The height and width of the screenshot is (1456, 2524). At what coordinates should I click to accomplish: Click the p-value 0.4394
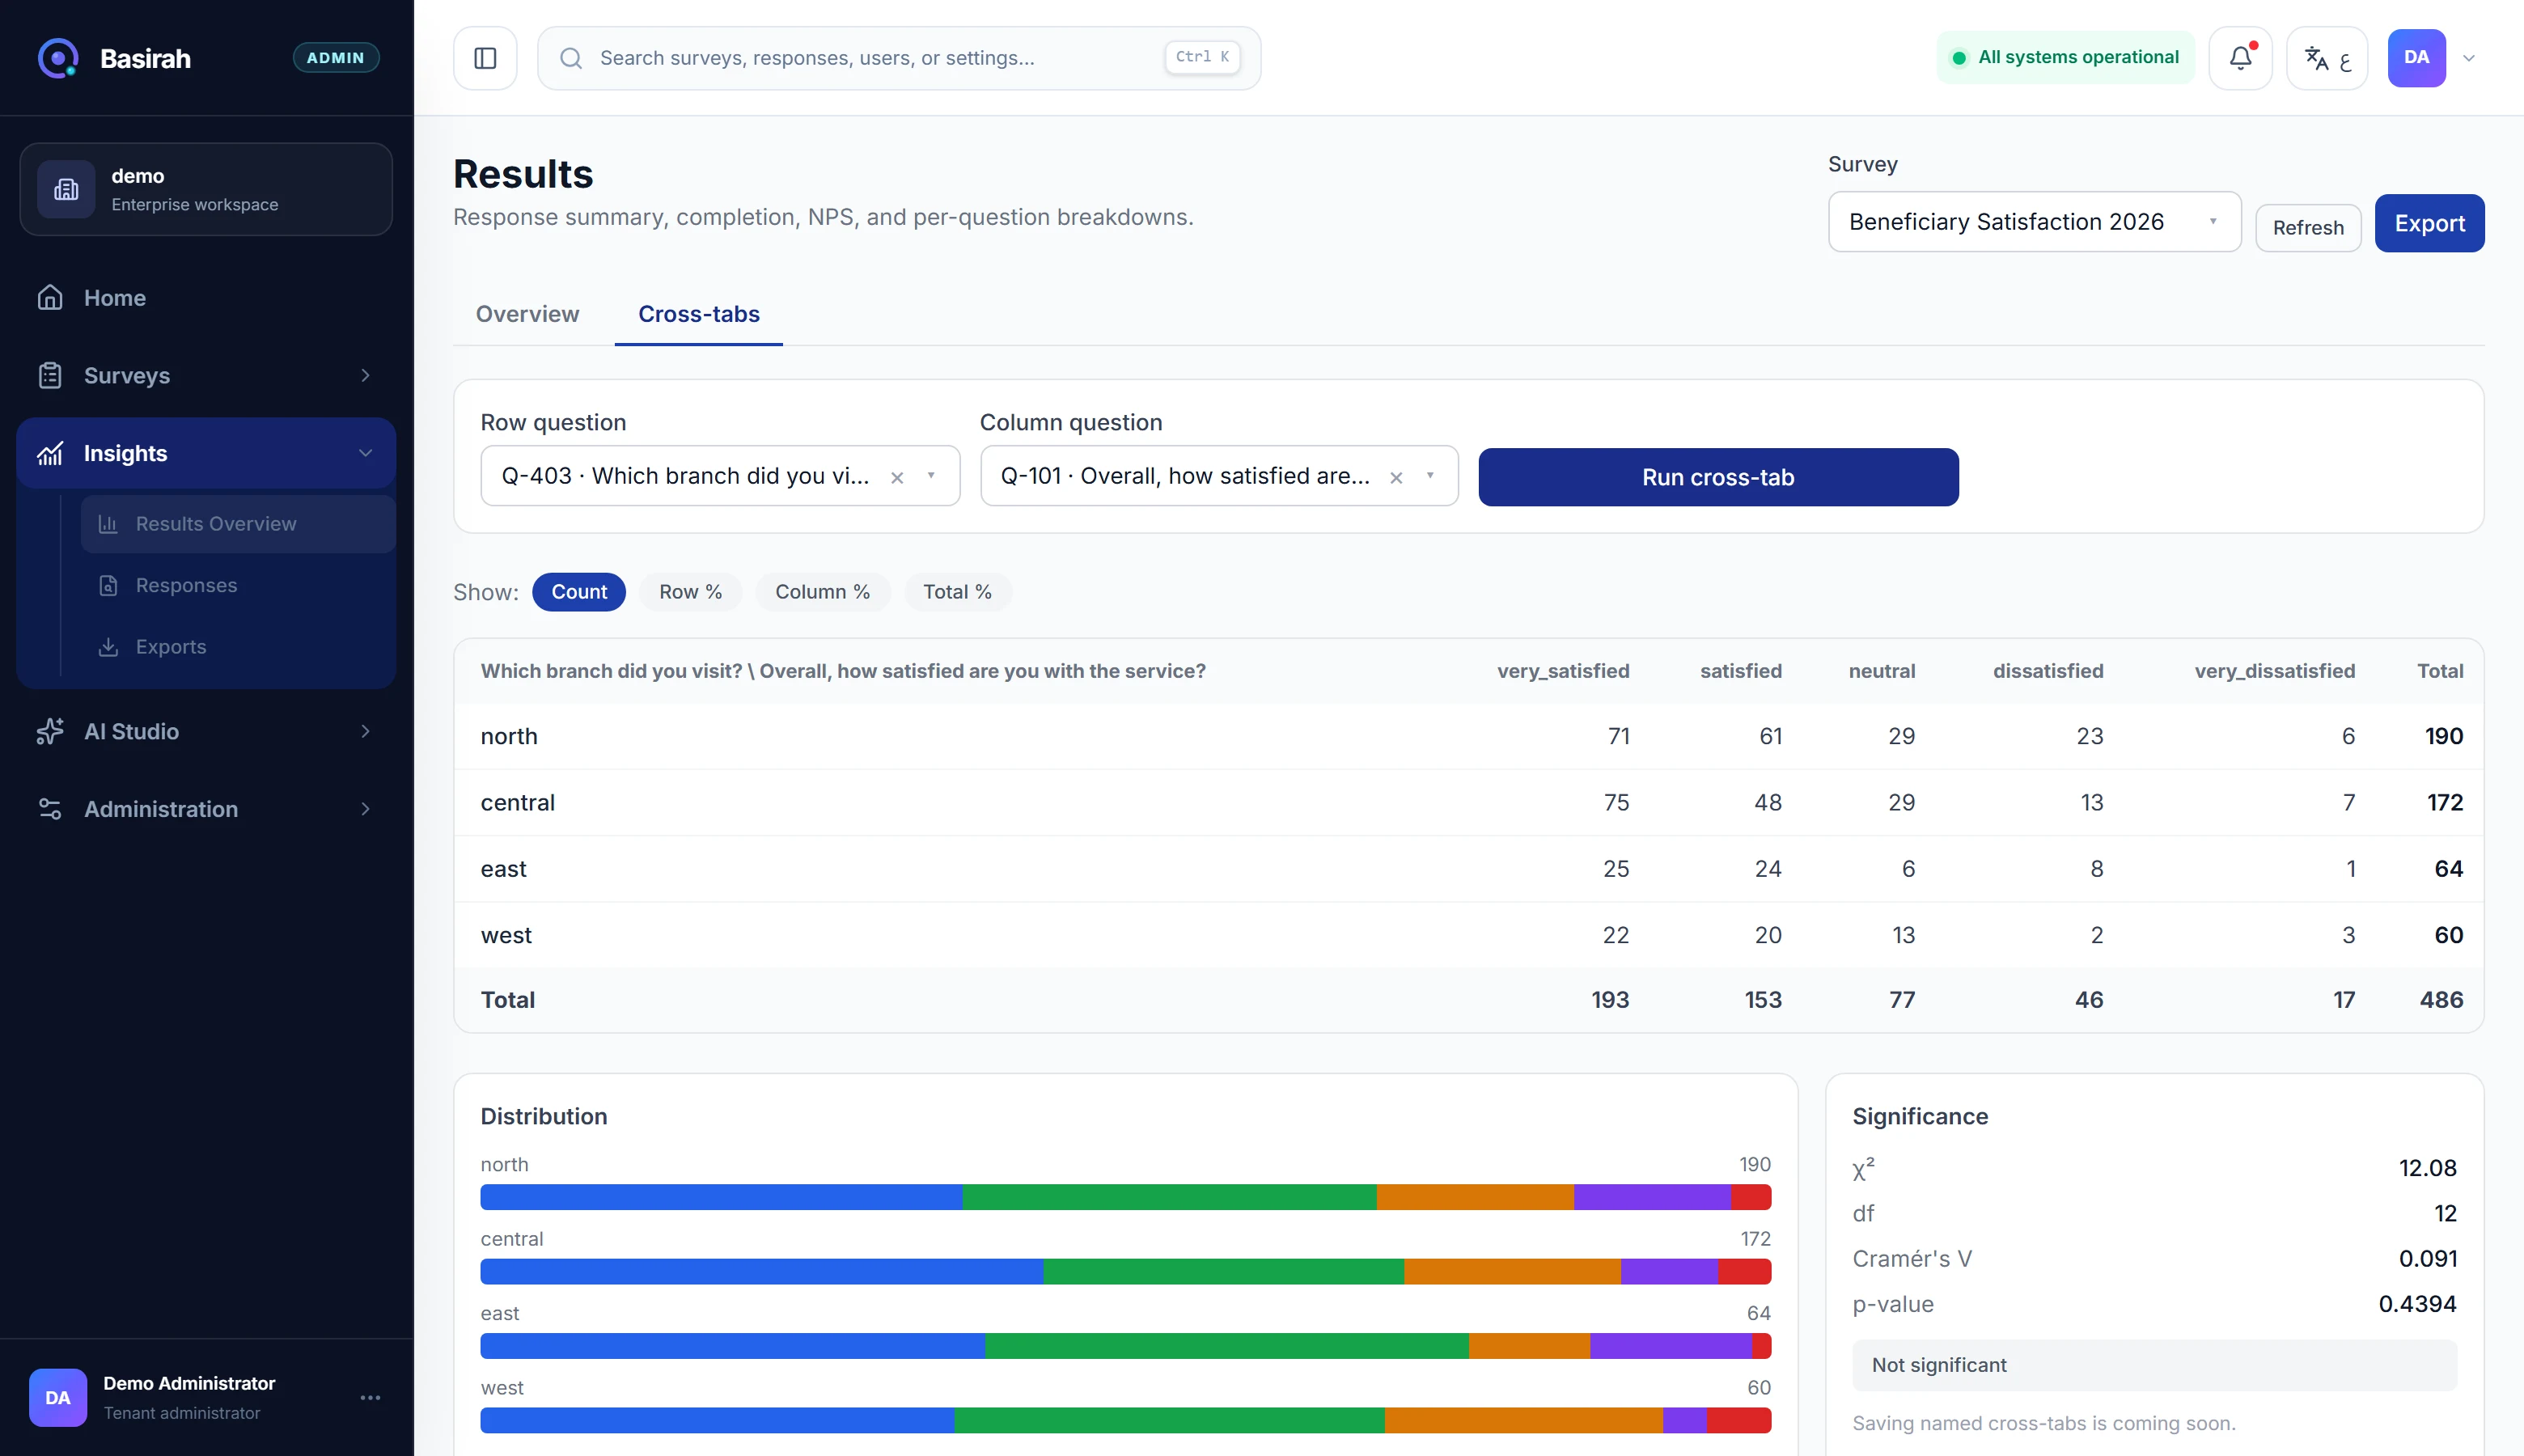pyautogui.click(x=2417, y=1304)
